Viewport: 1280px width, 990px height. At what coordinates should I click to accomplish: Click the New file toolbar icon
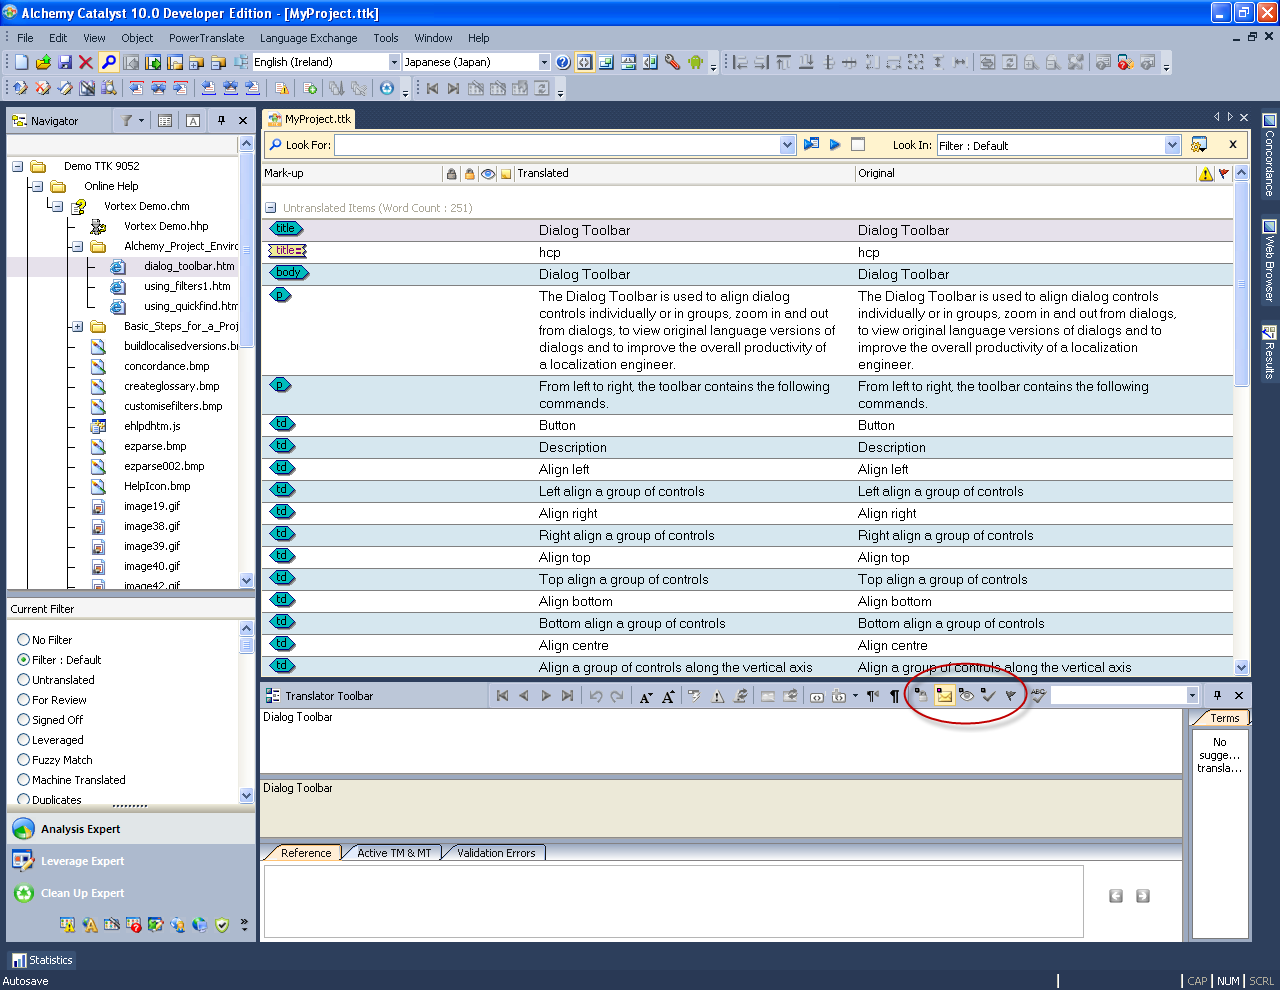(22, 62)
